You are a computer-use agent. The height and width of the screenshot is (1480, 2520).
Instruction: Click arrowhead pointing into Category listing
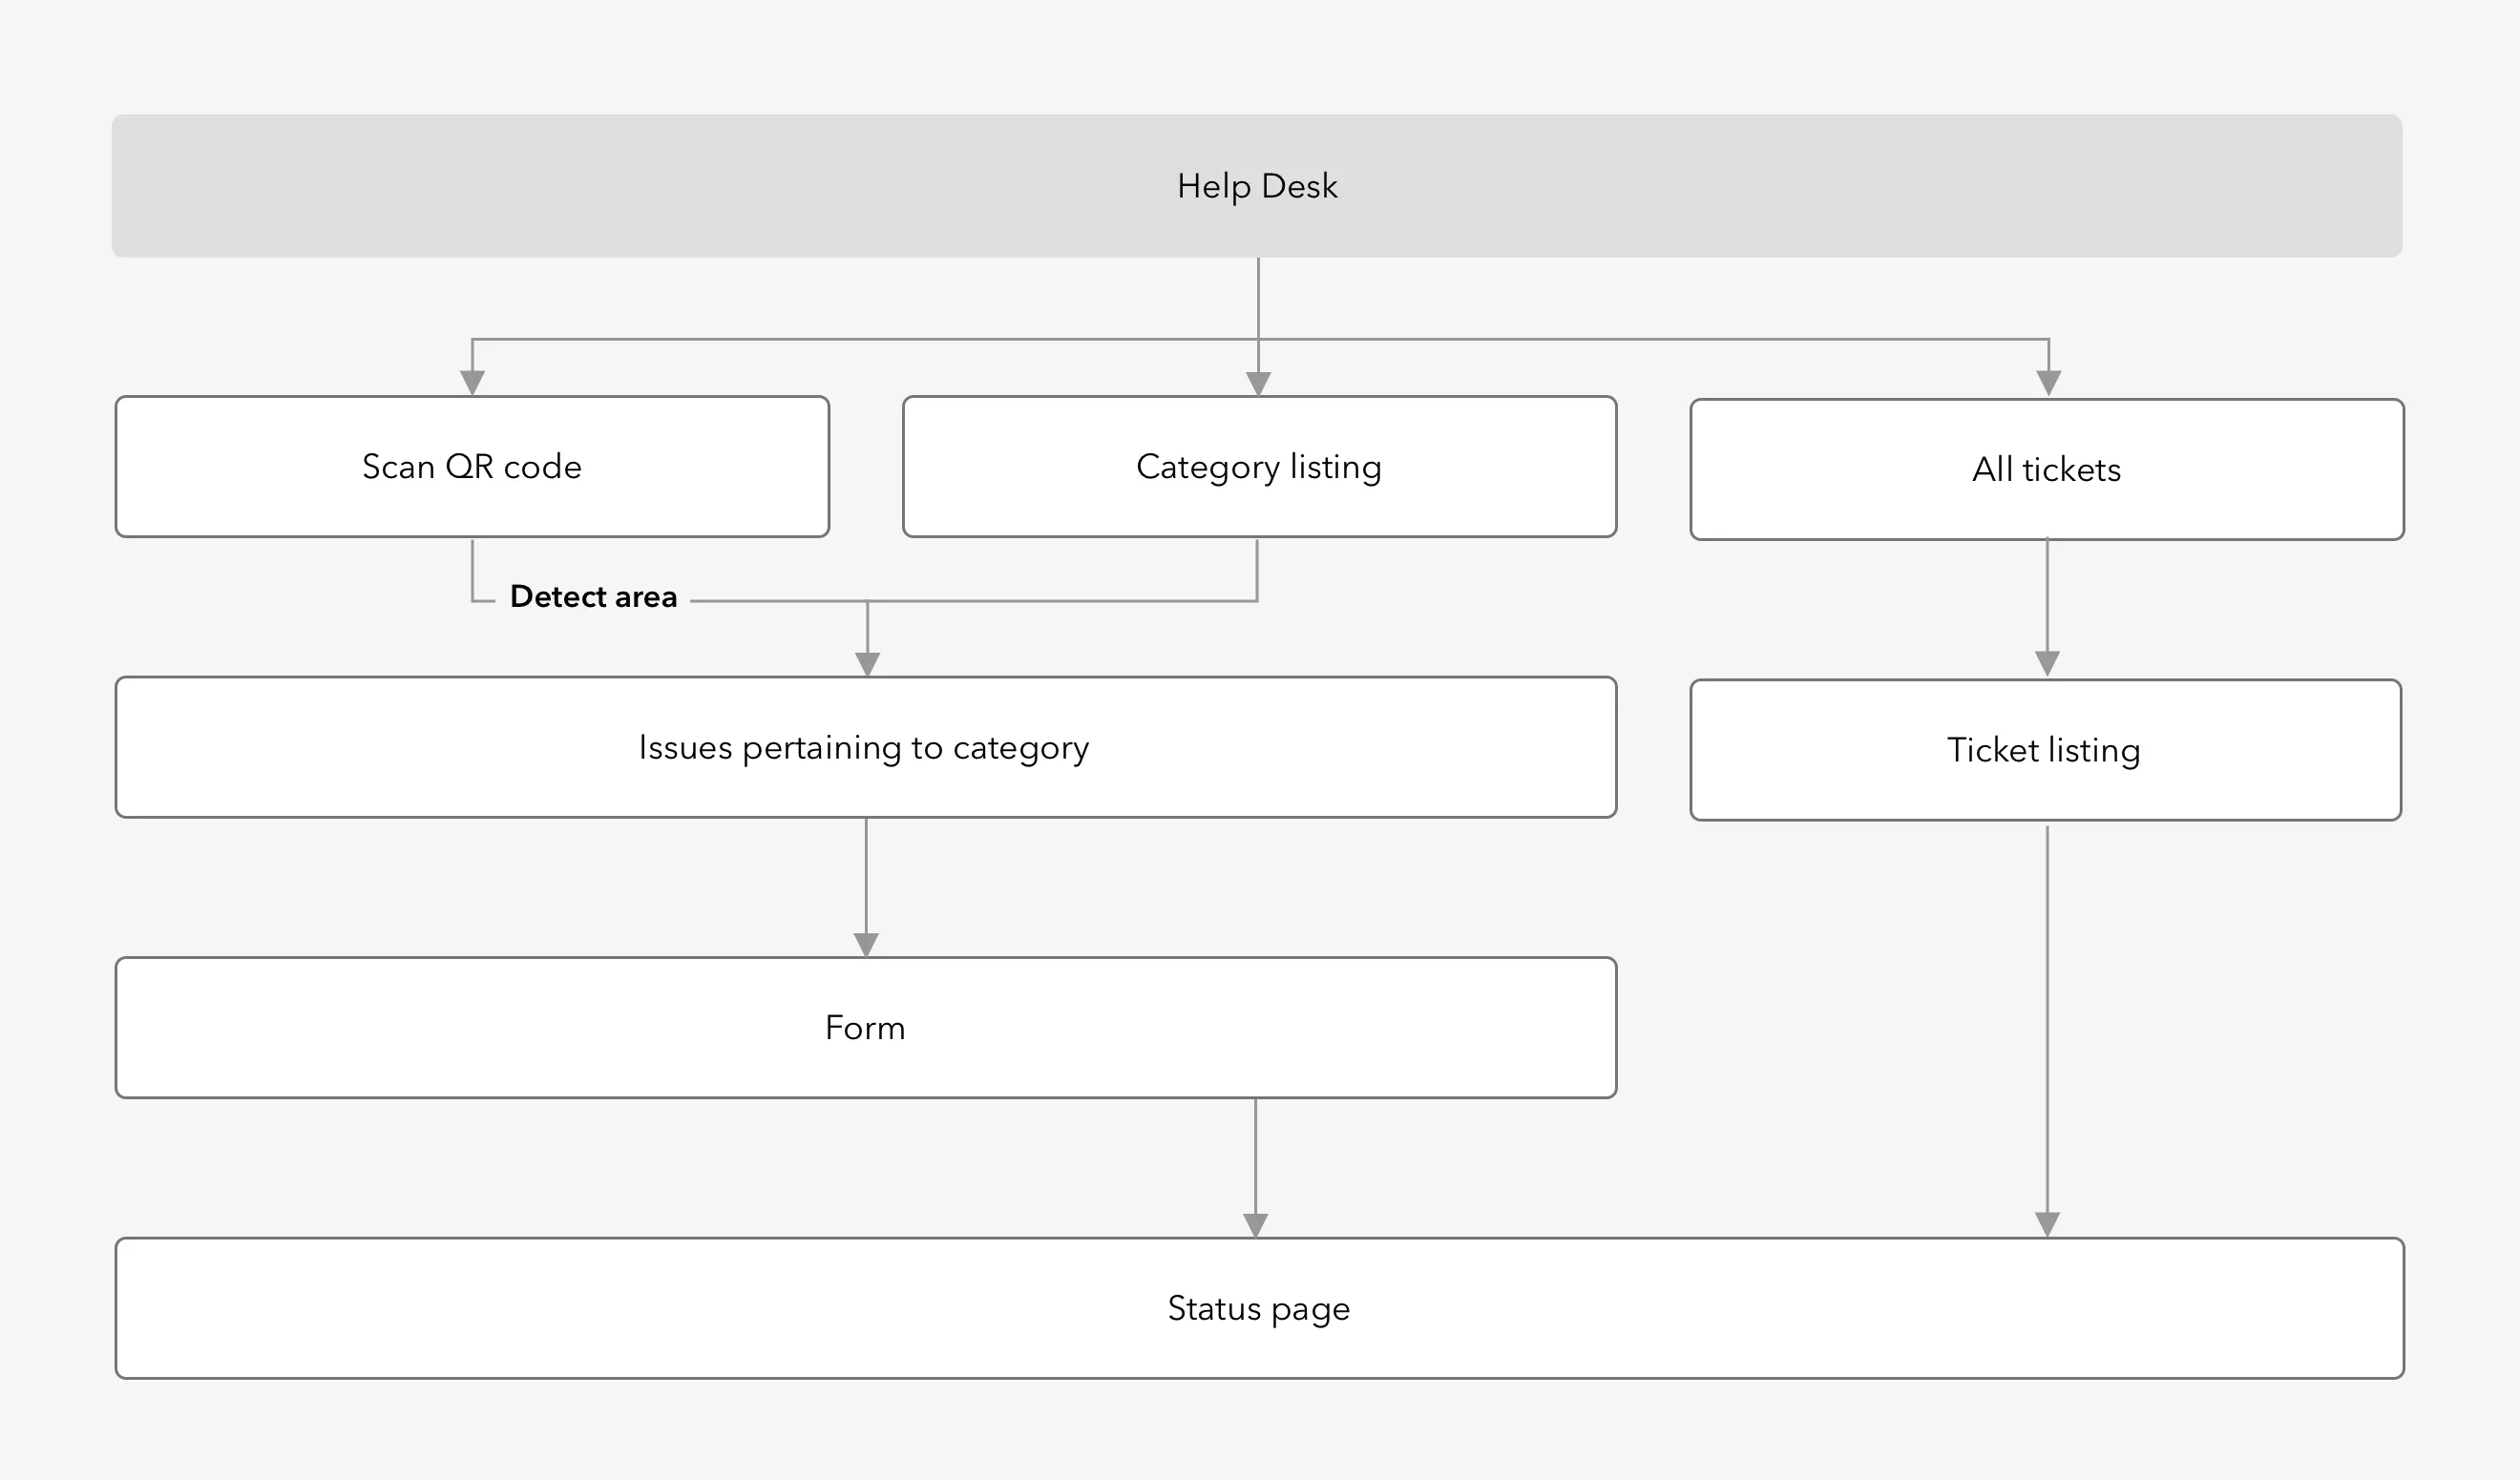1258,384
